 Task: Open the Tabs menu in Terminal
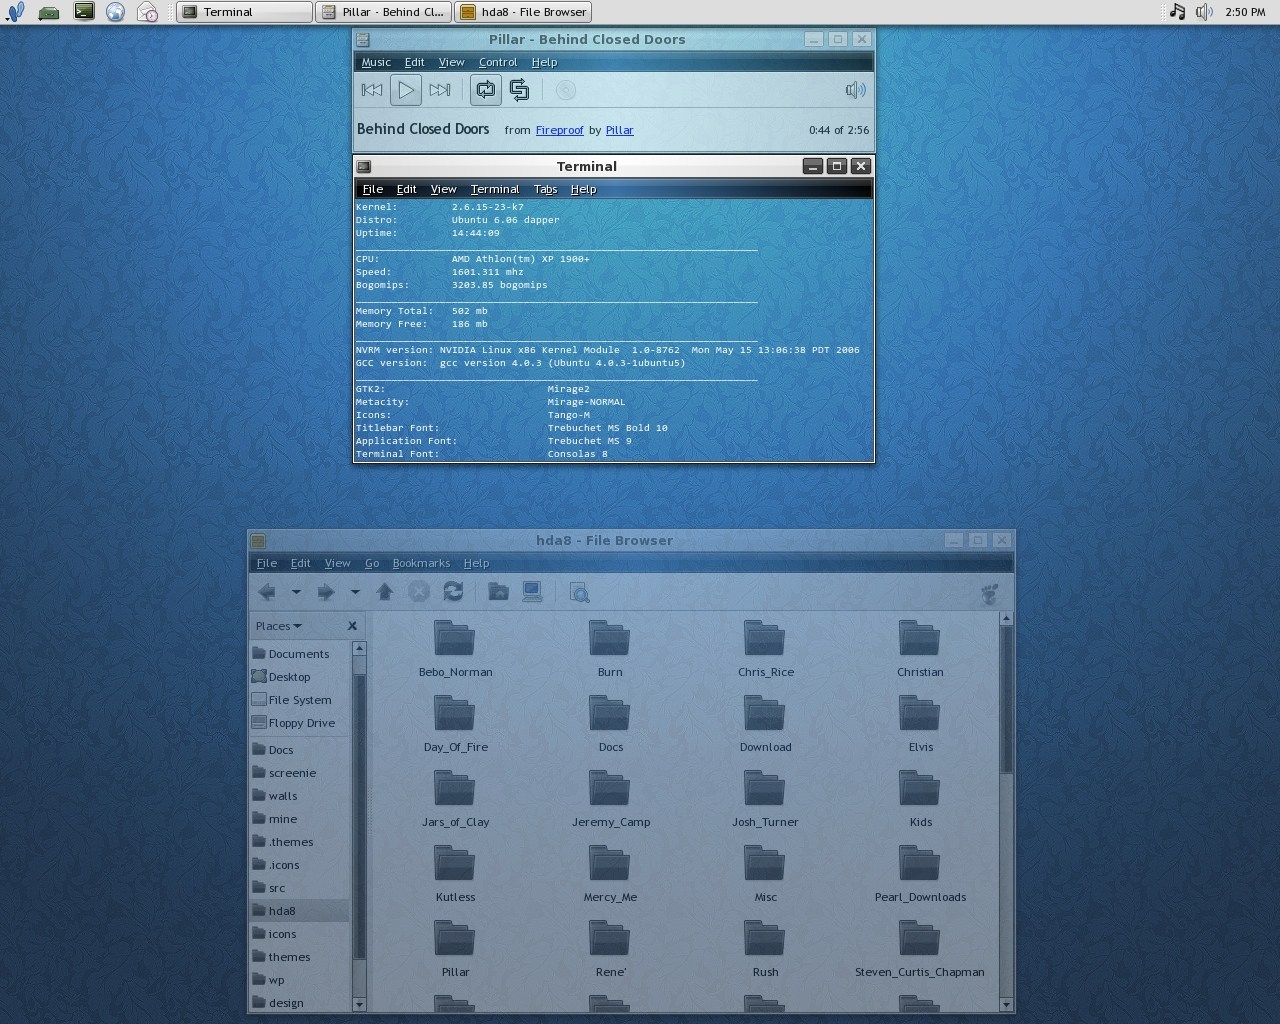(545, 189)
